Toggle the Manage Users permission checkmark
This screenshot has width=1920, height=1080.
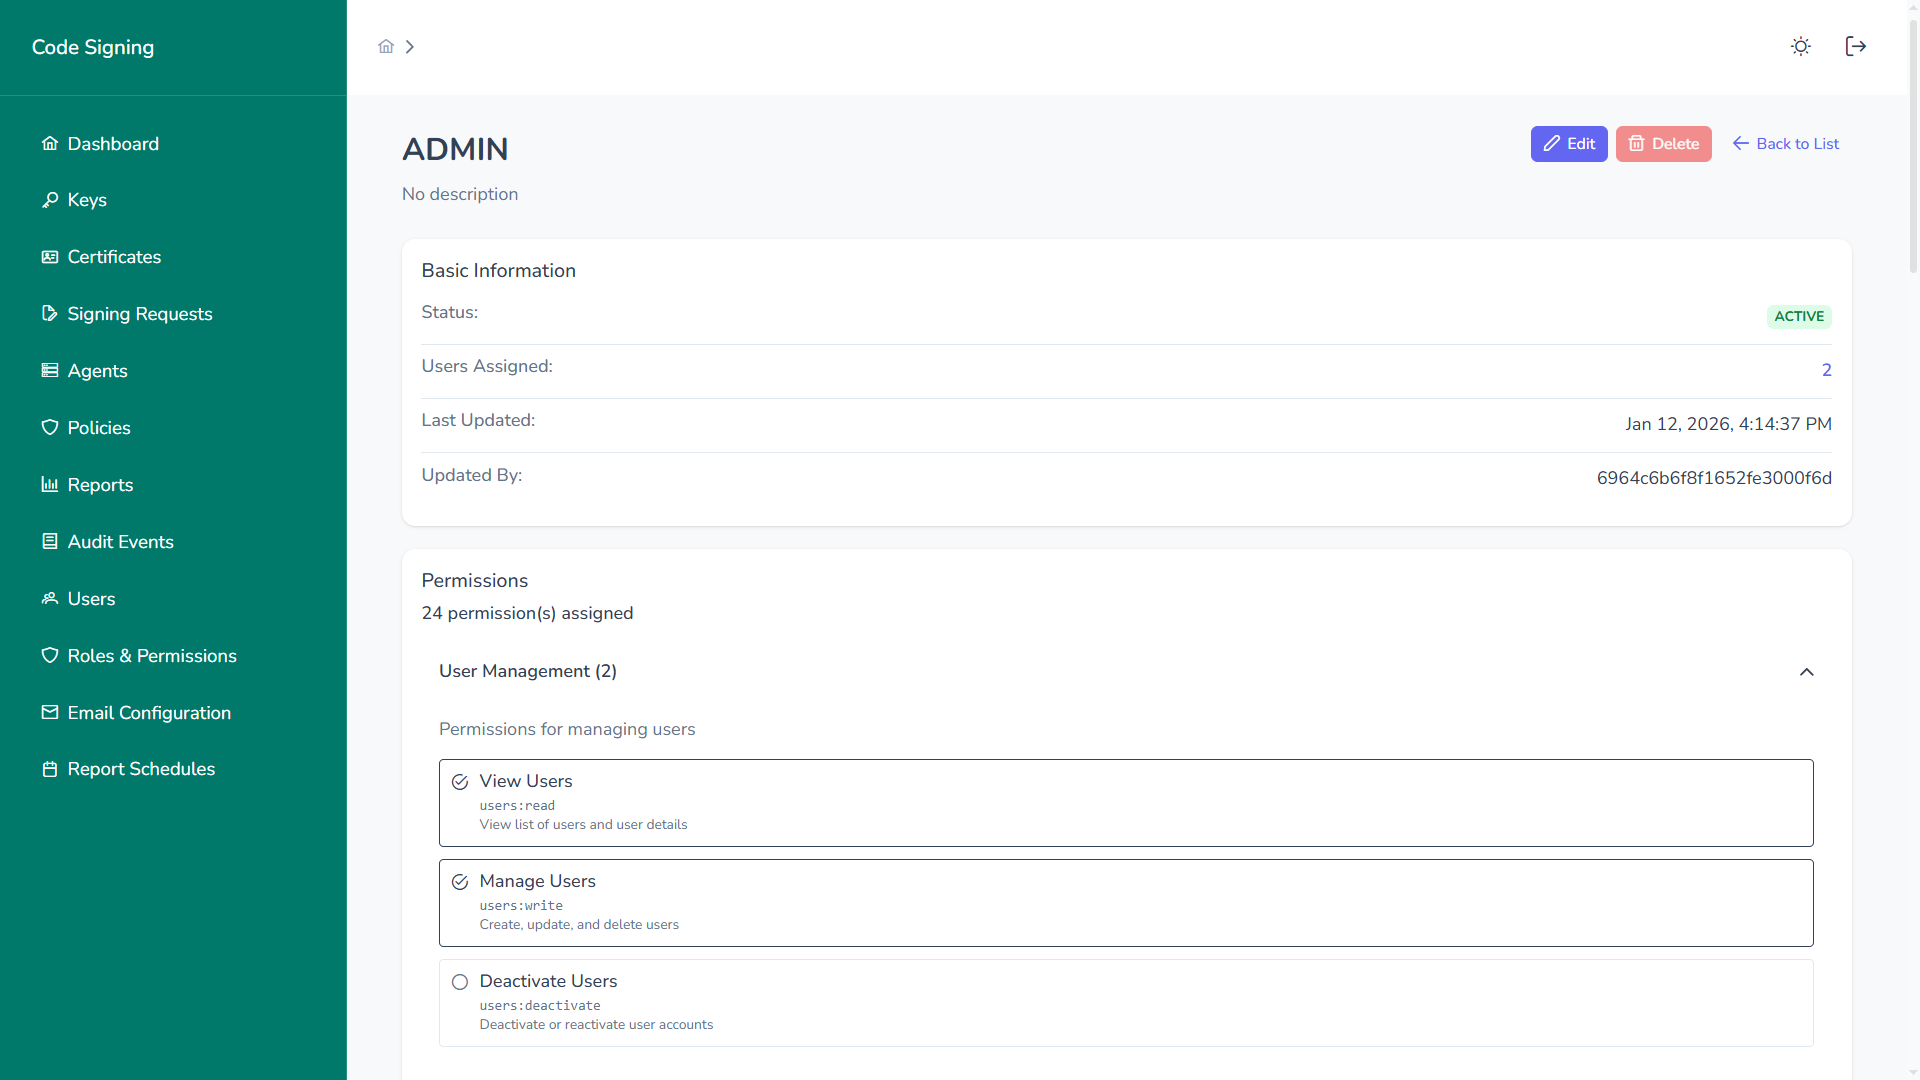tap(460, 882)
